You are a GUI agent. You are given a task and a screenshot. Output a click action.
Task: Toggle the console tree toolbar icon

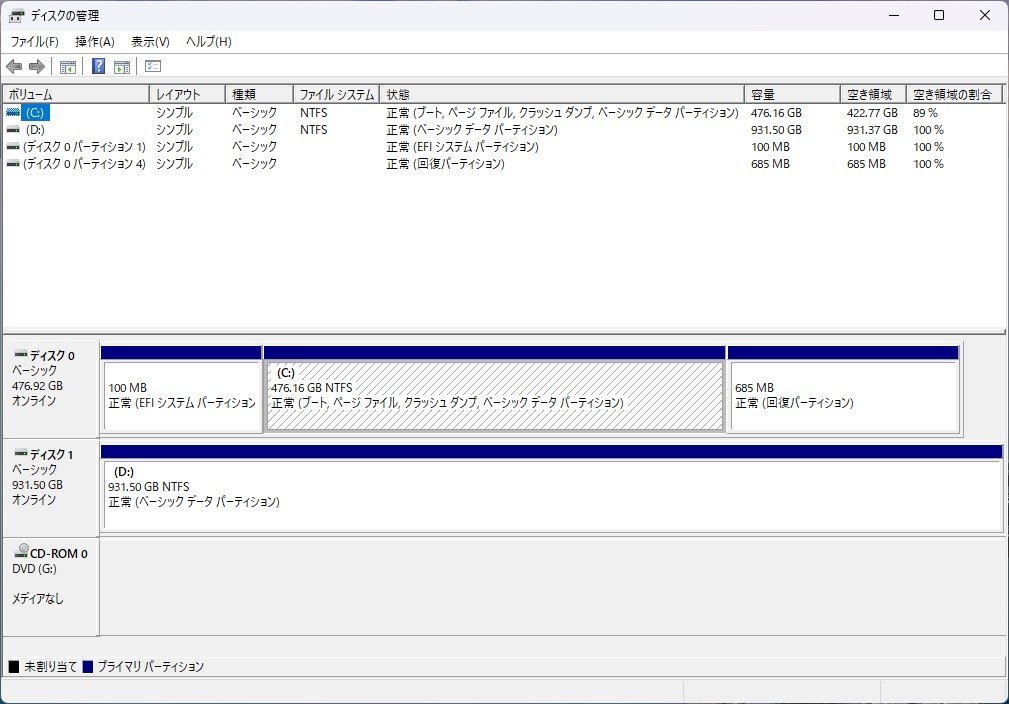68,66
